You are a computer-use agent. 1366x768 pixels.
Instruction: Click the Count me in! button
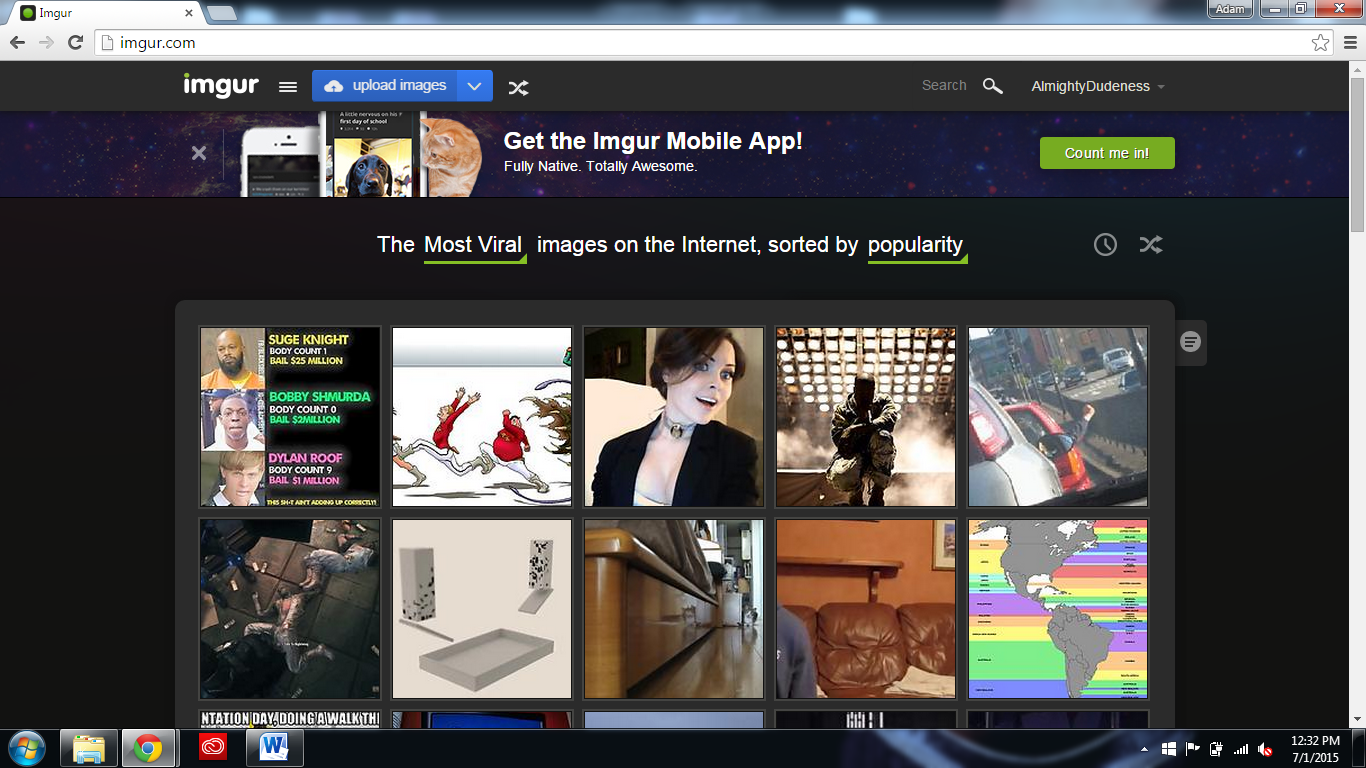(x=1107, y=153)
